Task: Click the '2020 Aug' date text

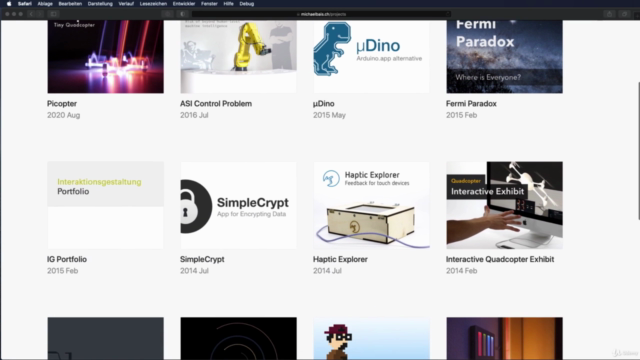Action: 63,115
